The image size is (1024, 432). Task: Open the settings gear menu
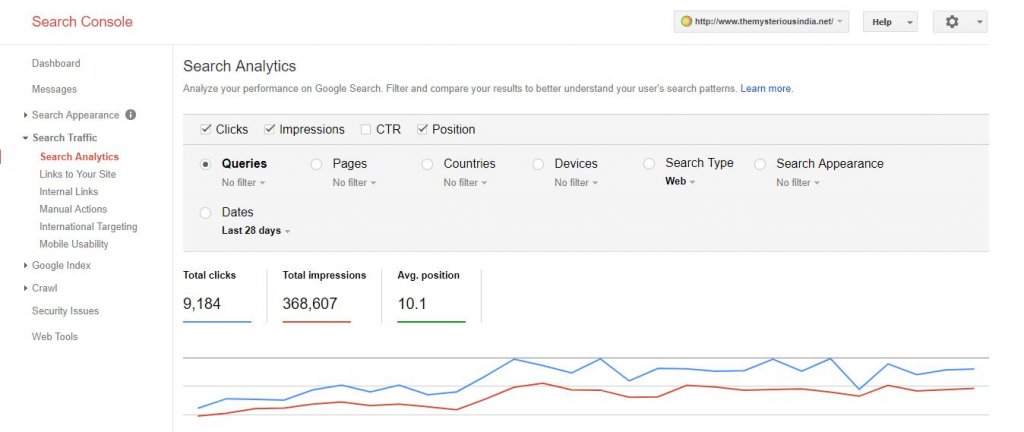(959, 22)
